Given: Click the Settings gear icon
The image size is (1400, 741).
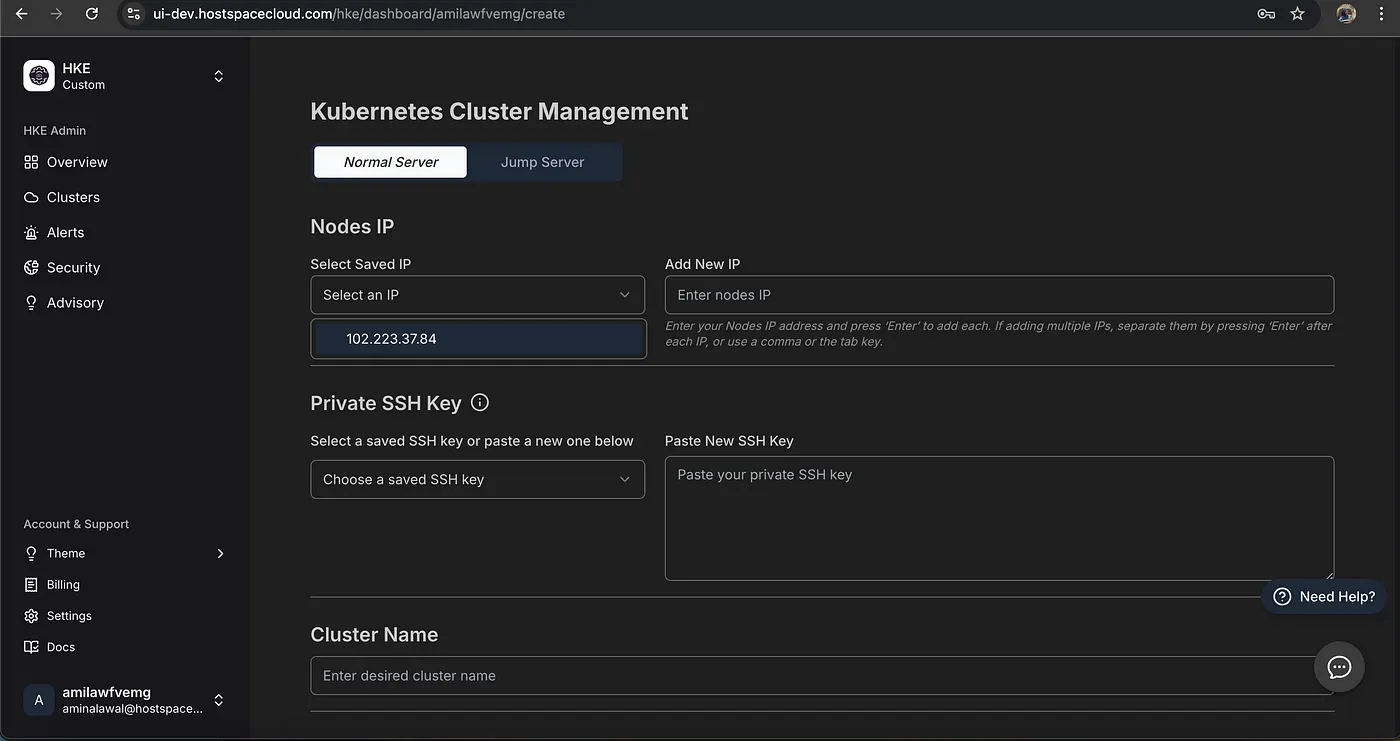Looking at the screenshot, I should pyautogui.click(x=31, y=616).
